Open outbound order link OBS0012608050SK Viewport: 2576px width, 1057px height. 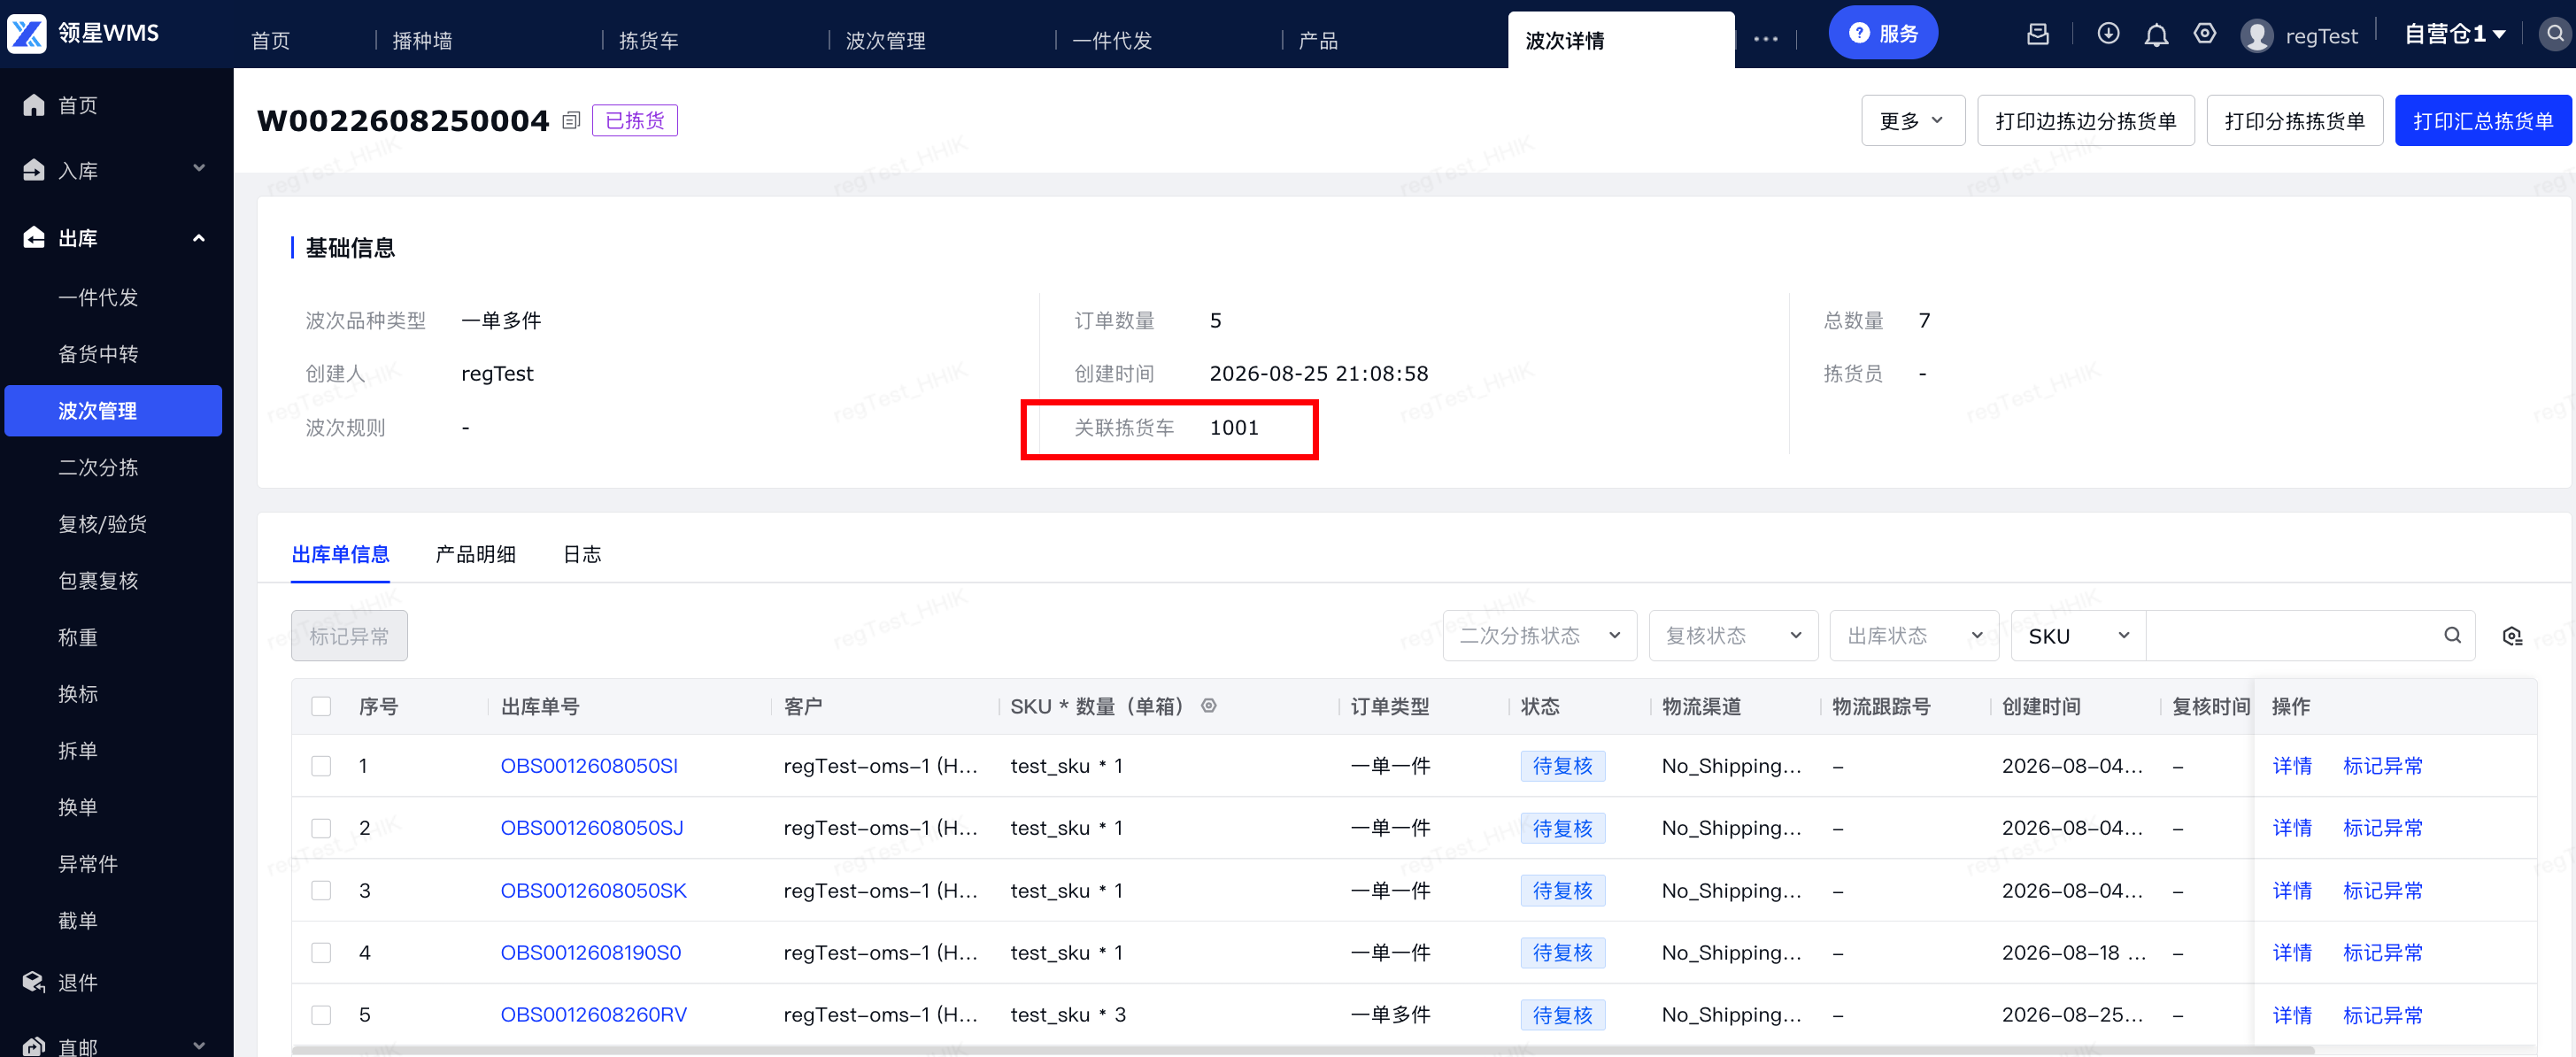(x=593, y=891)
